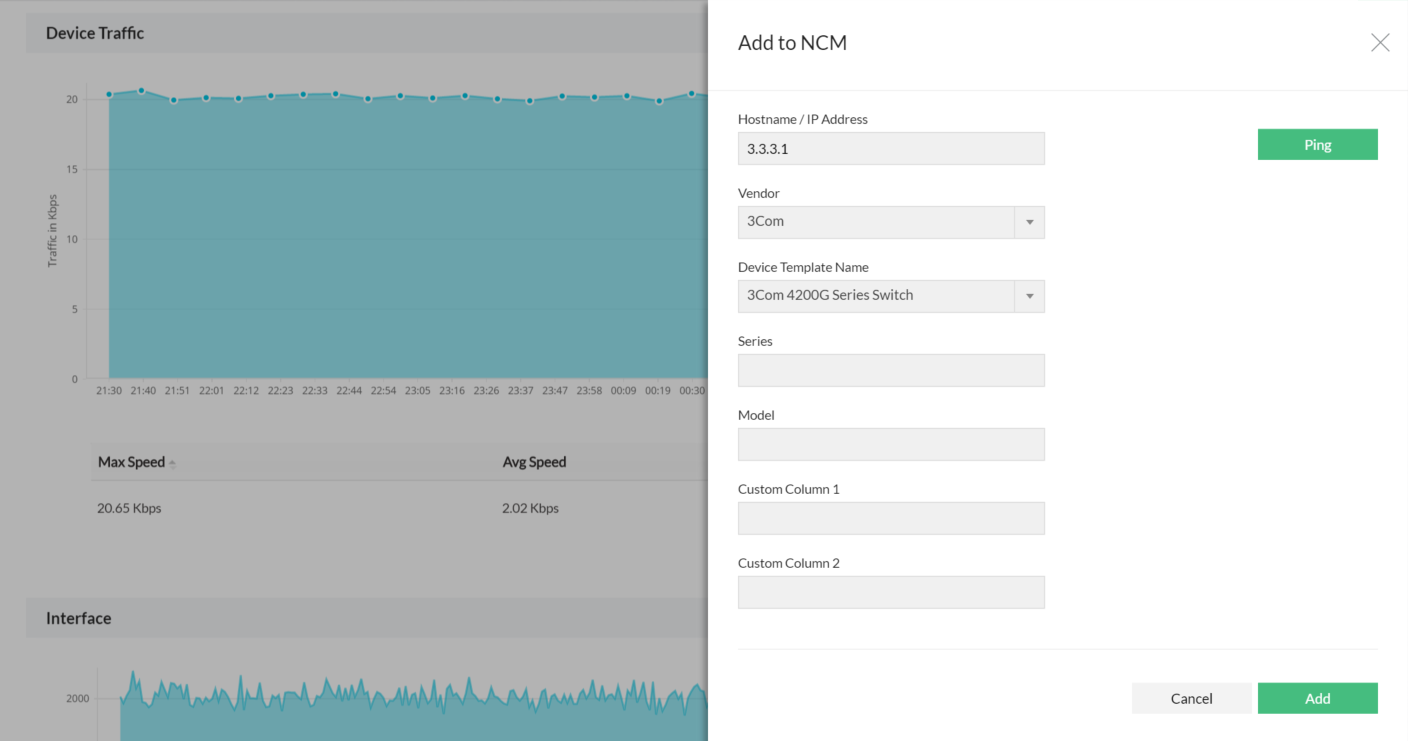The width and height of the screenshot is (1408, 741).
Task: Close the Add to NCM panel
Action: 1380,42
